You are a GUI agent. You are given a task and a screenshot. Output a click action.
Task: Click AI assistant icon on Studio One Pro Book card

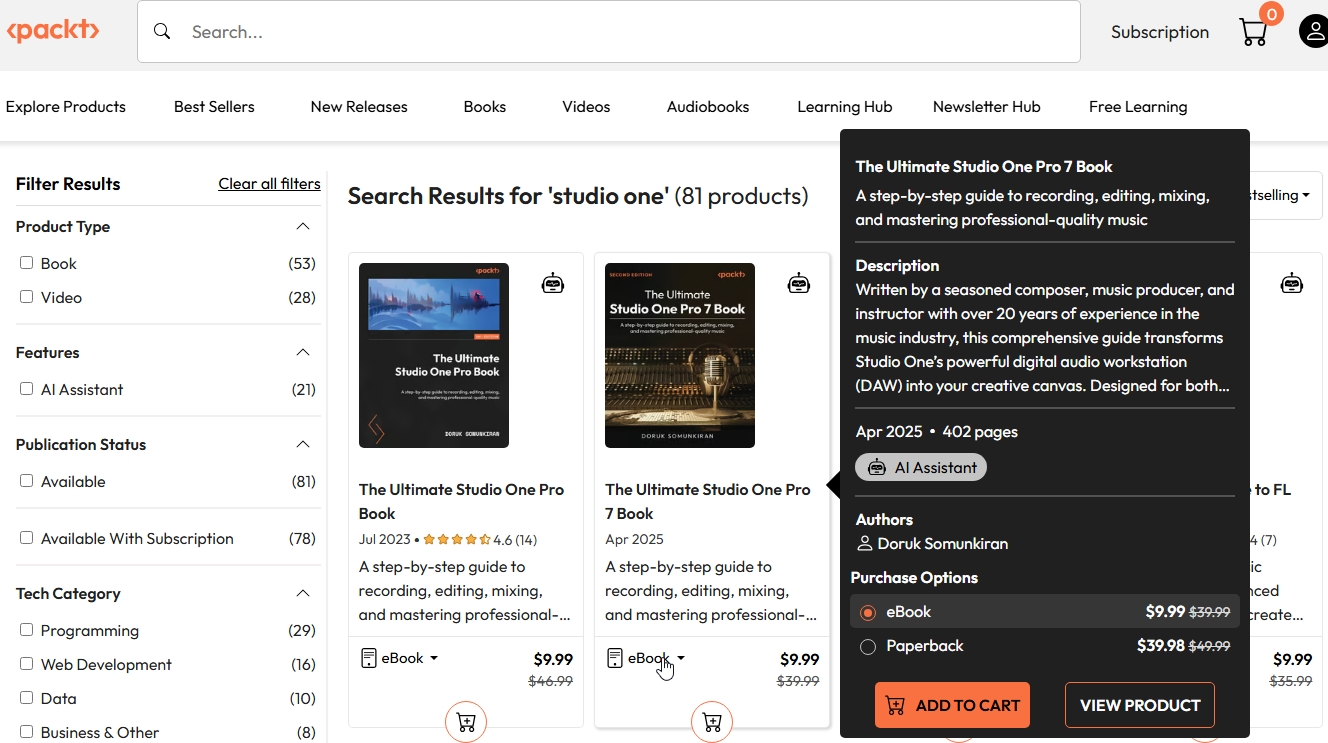coord(553,283)
